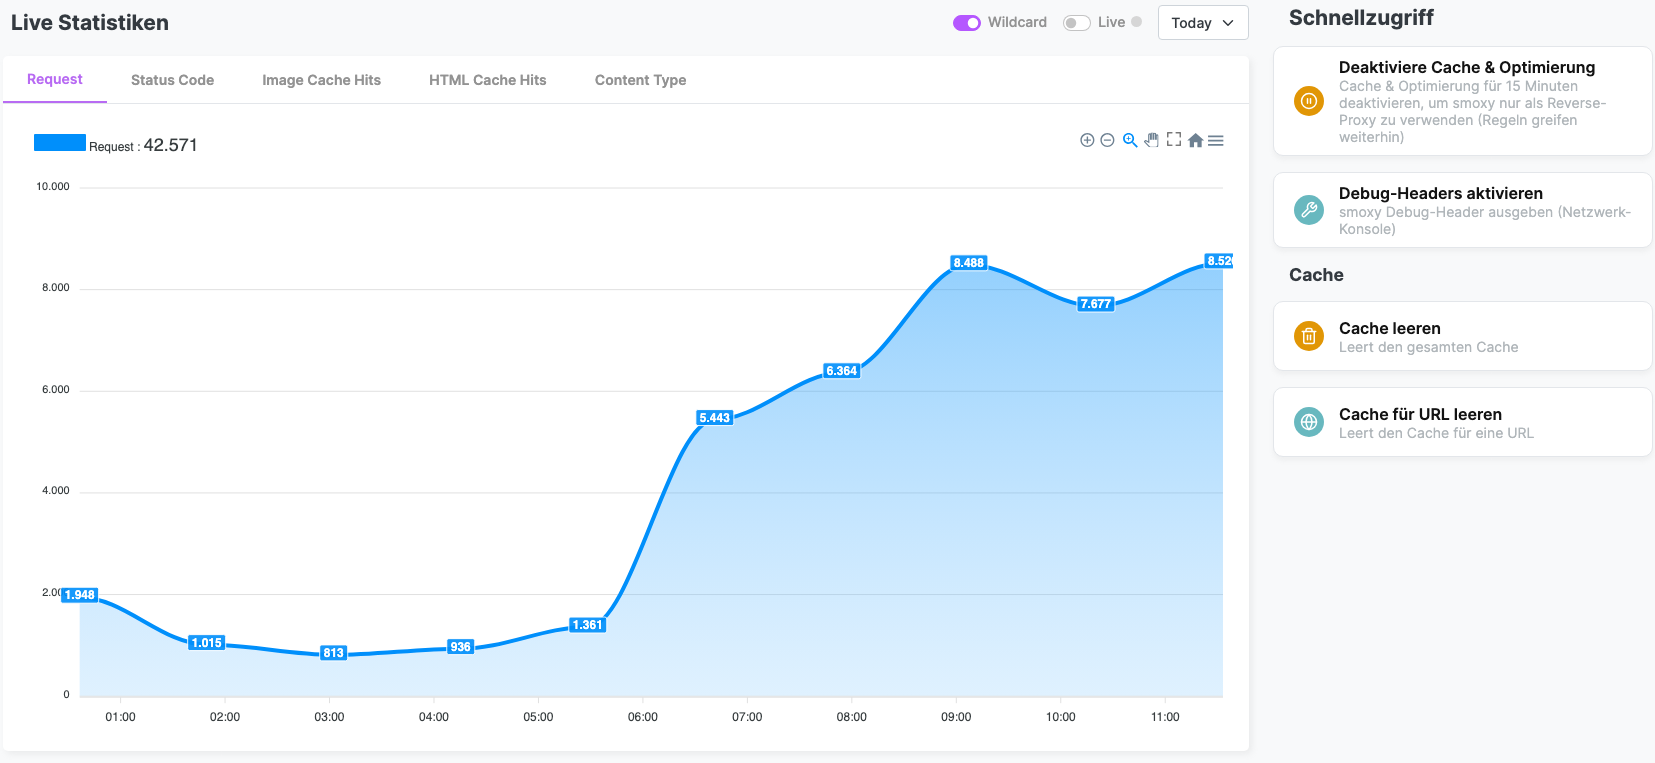
Task: Open the Image Cache Hits tab
Action: tap(321, 80)
